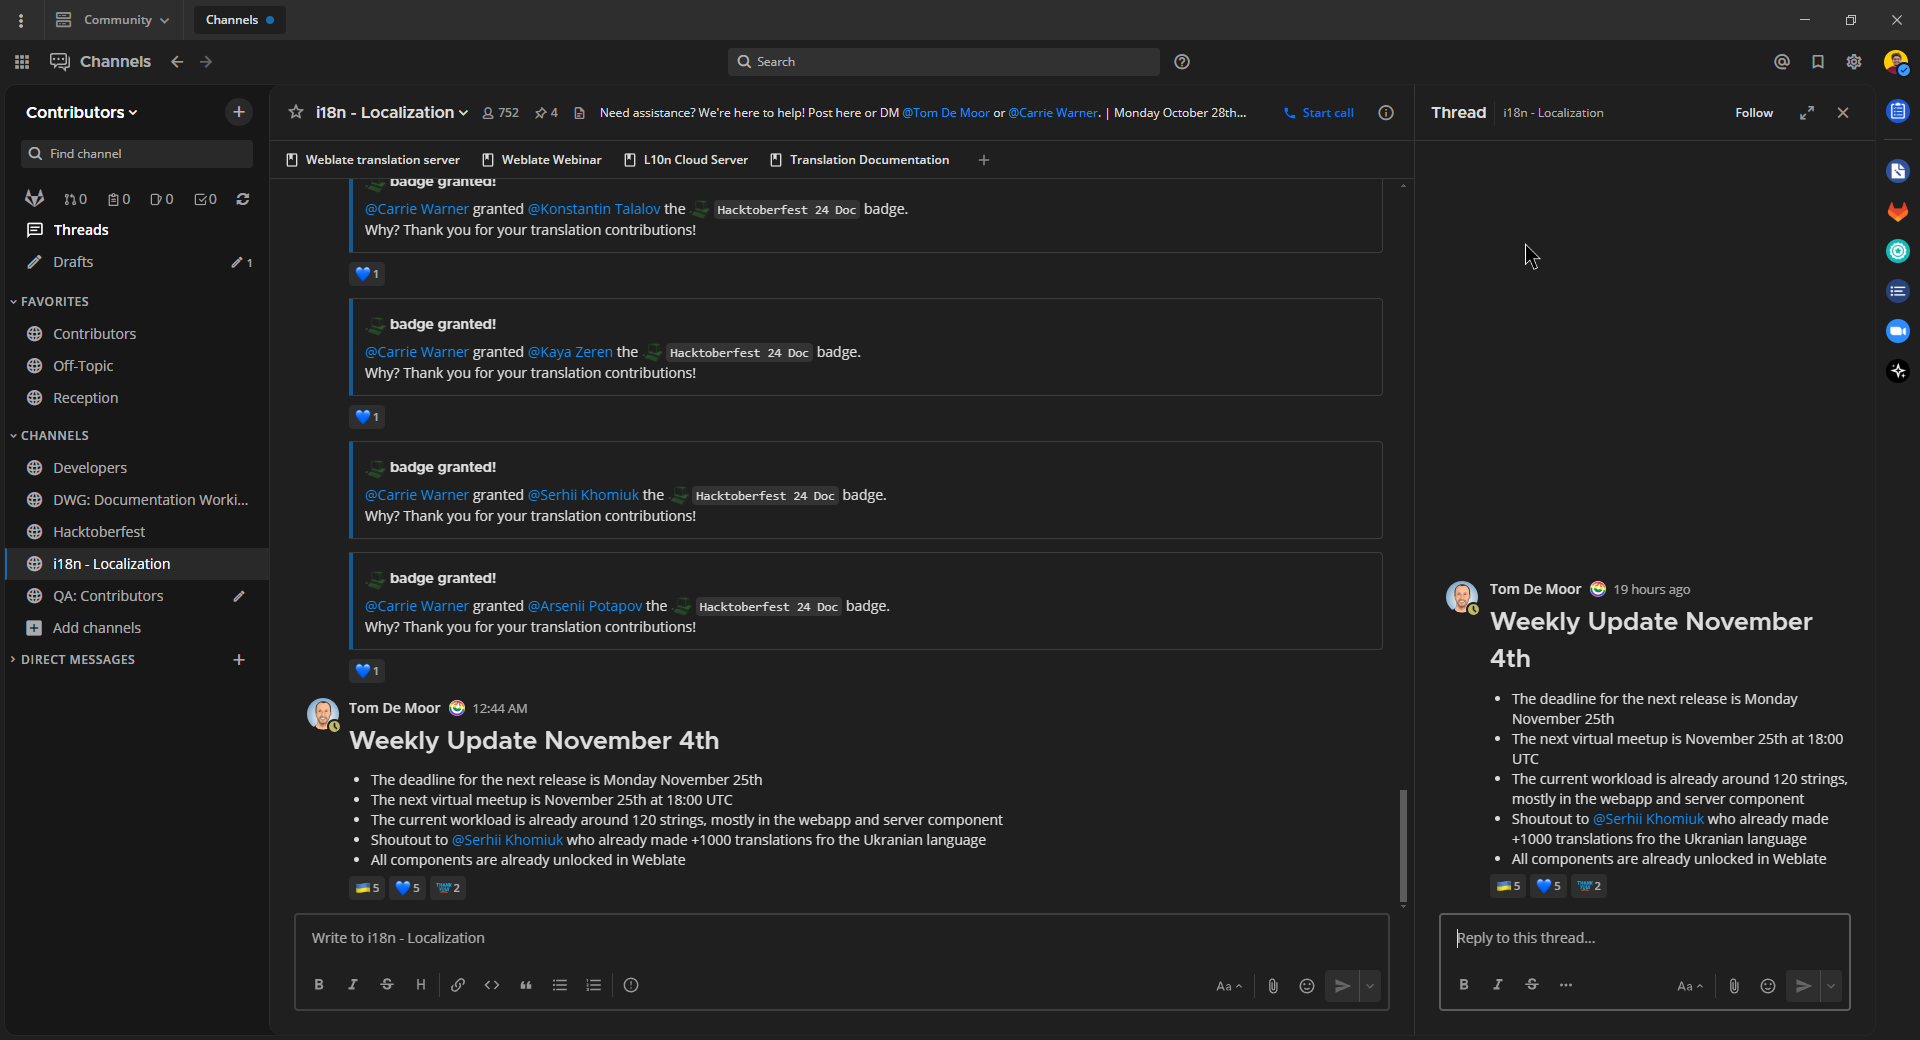The image size is (1920, 1040).
Task: Follow the Weekly Update thread
Action: point(1754,112)
